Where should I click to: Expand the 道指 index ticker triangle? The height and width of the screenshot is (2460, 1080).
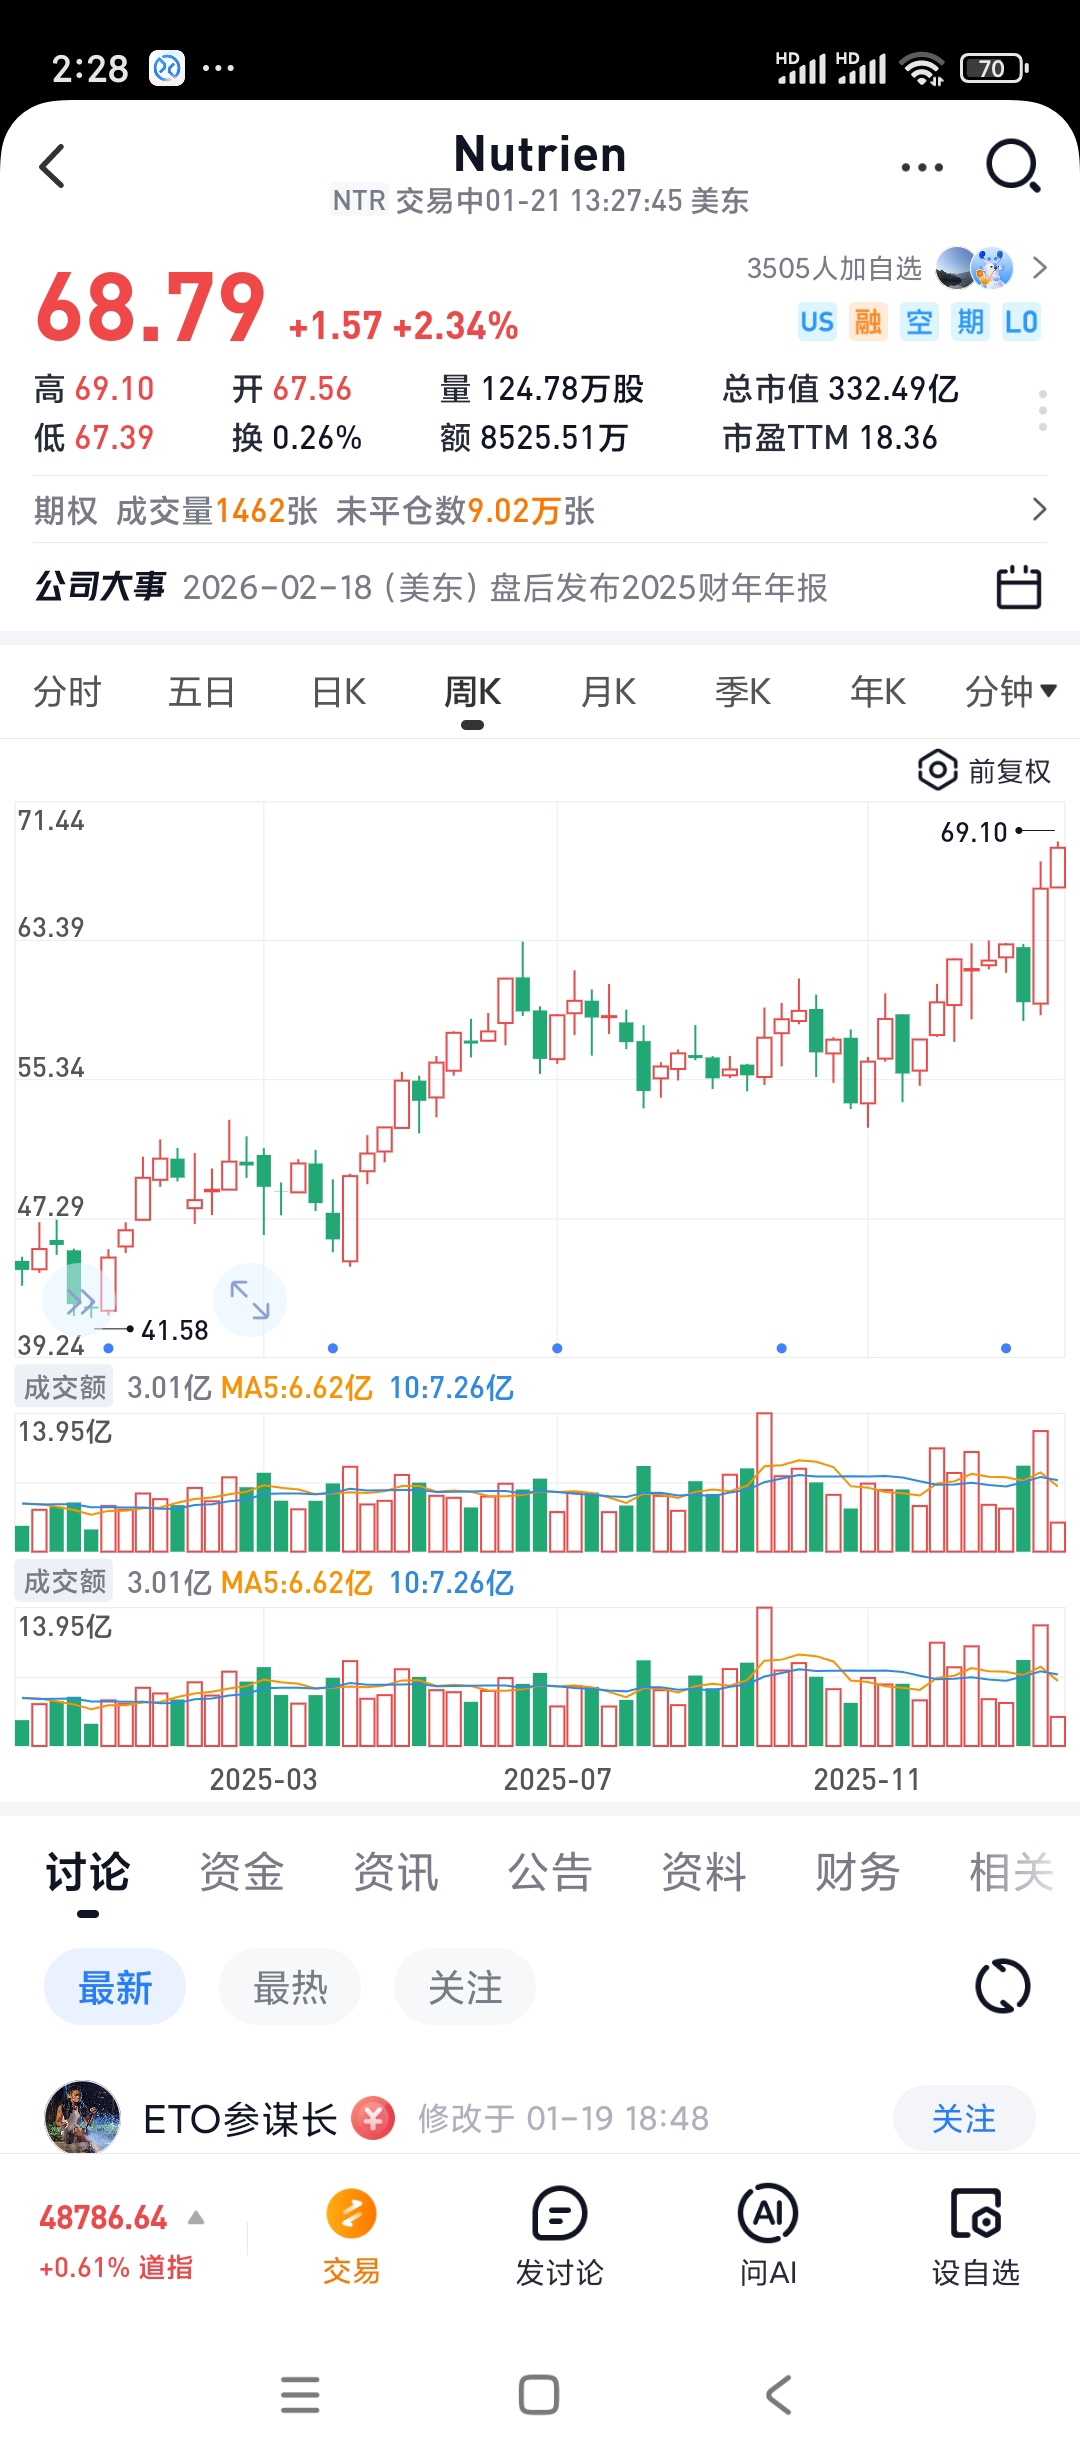196,2218
